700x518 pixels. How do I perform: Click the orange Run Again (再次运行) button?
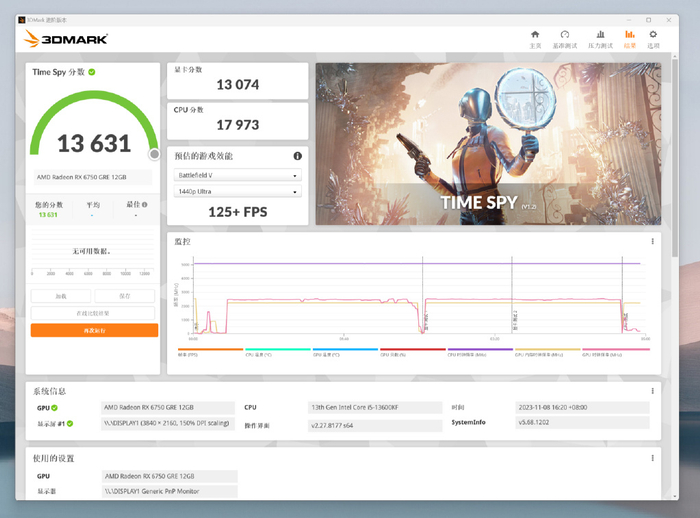pyautogui.click(x=94, y=330)
